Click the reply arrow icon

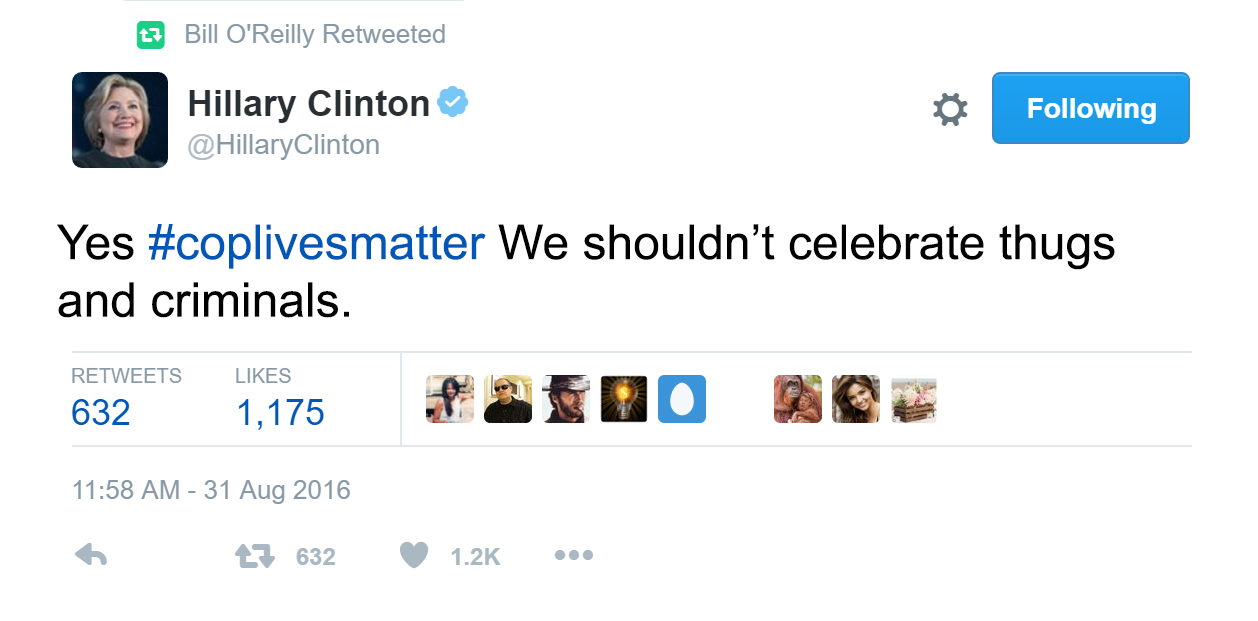(91, 556)
